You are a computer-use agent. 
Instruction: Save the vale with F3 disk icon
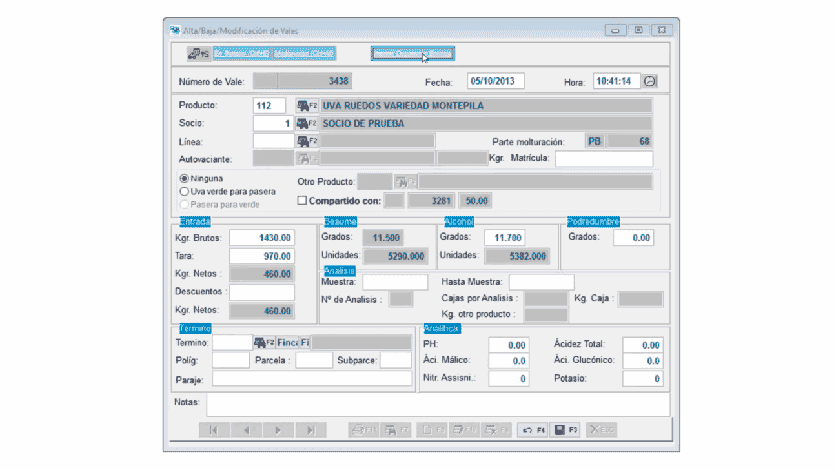[566, 430]
